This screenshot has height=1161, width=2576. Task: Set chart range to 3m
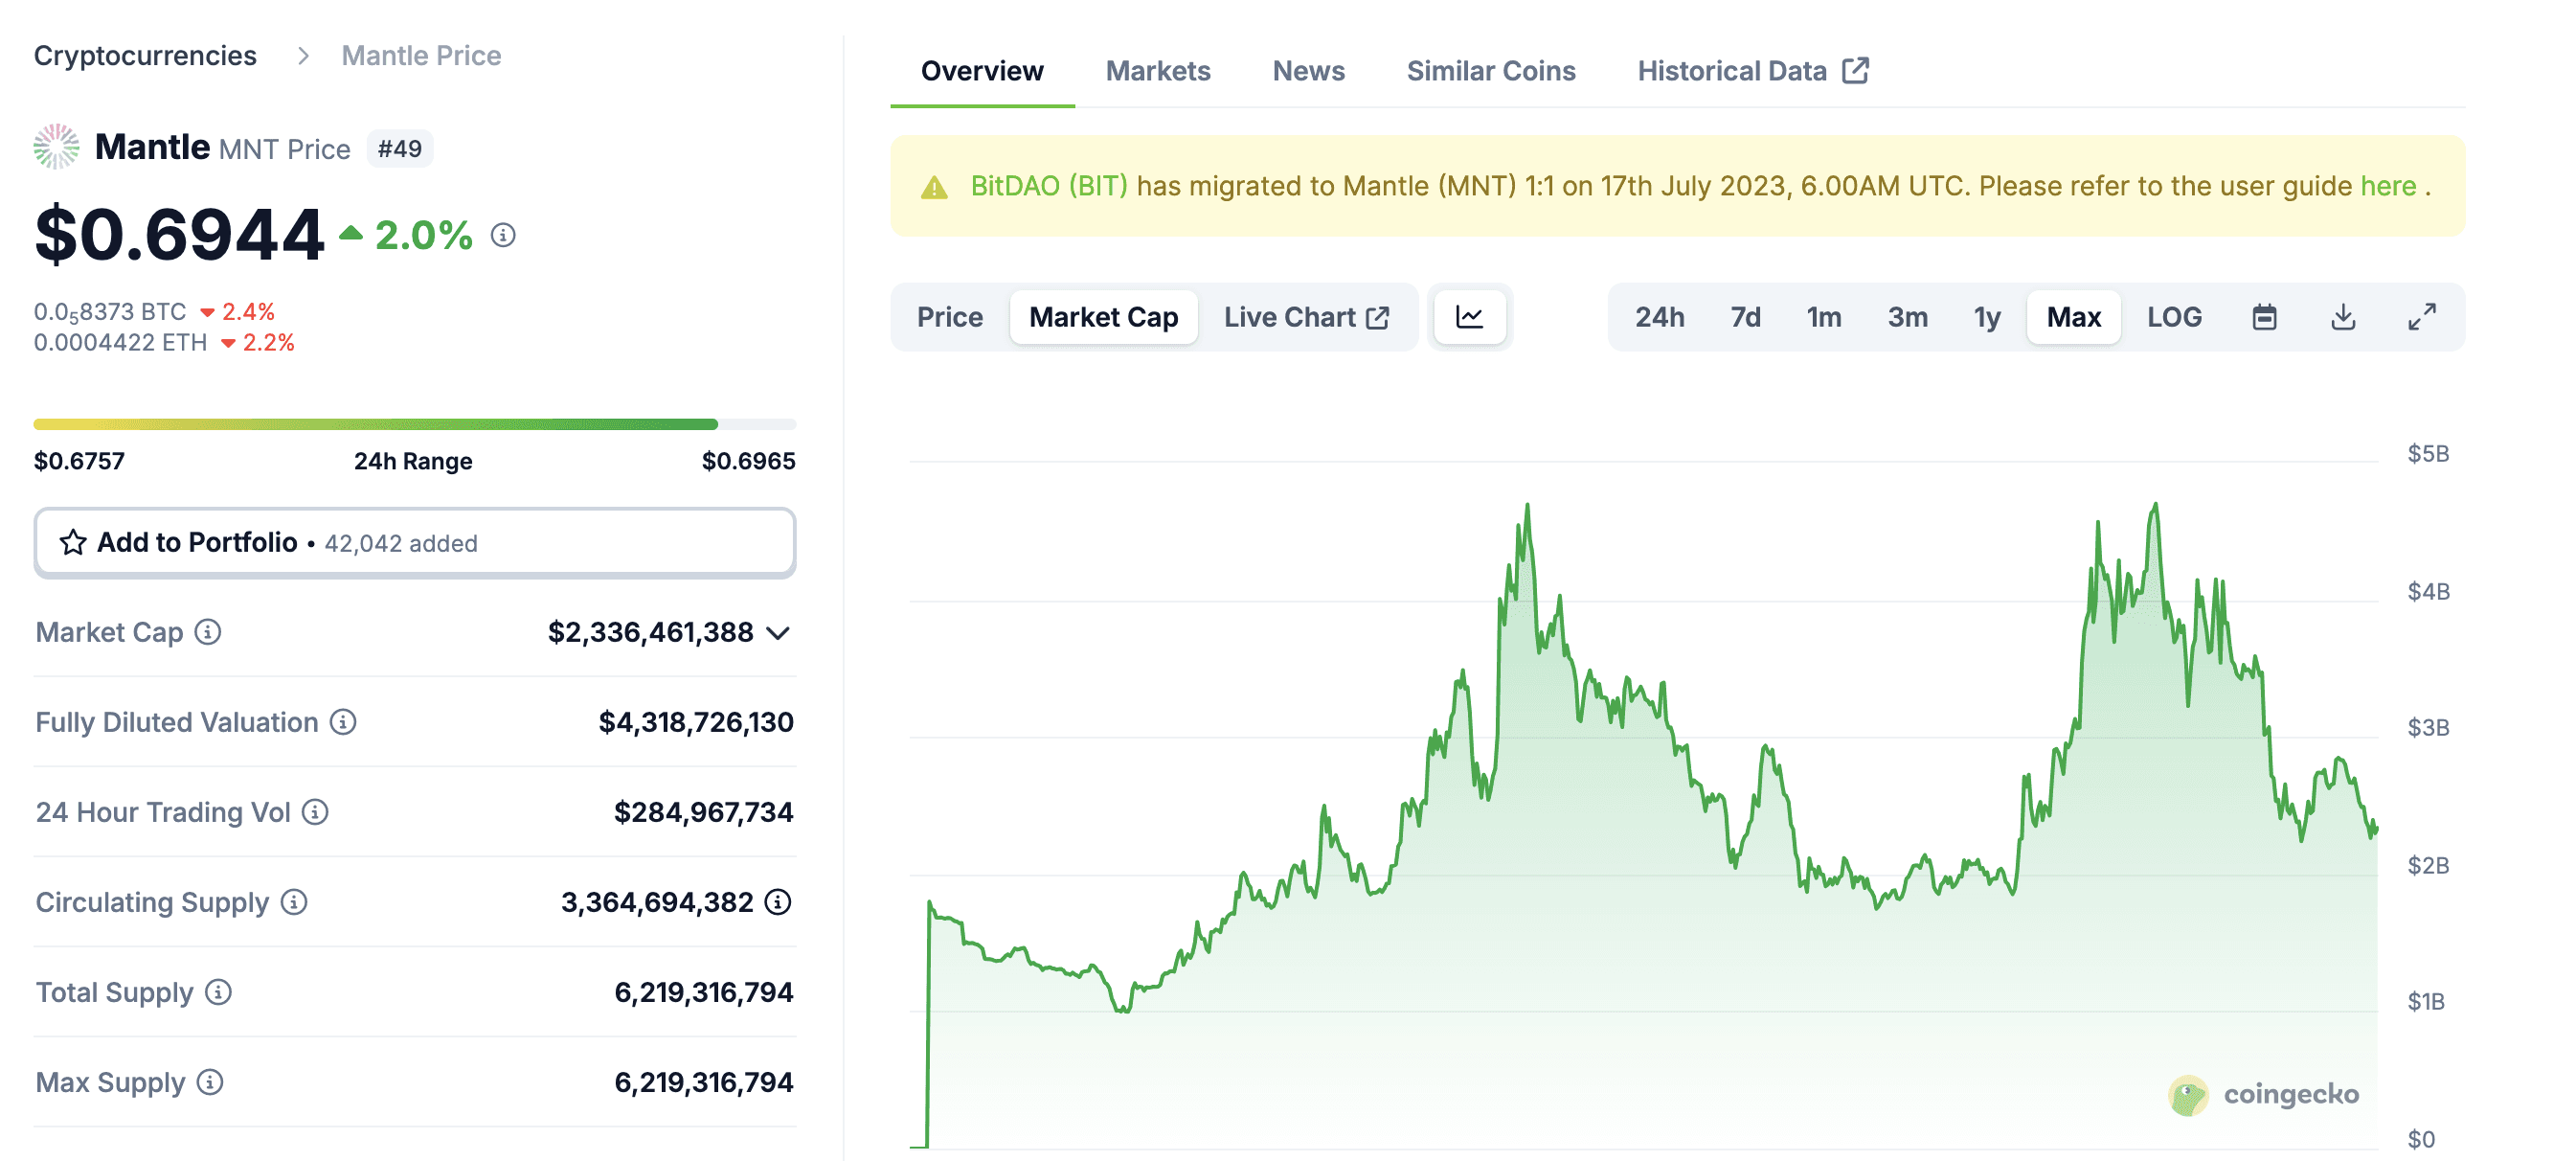(x=1908, y=317)
